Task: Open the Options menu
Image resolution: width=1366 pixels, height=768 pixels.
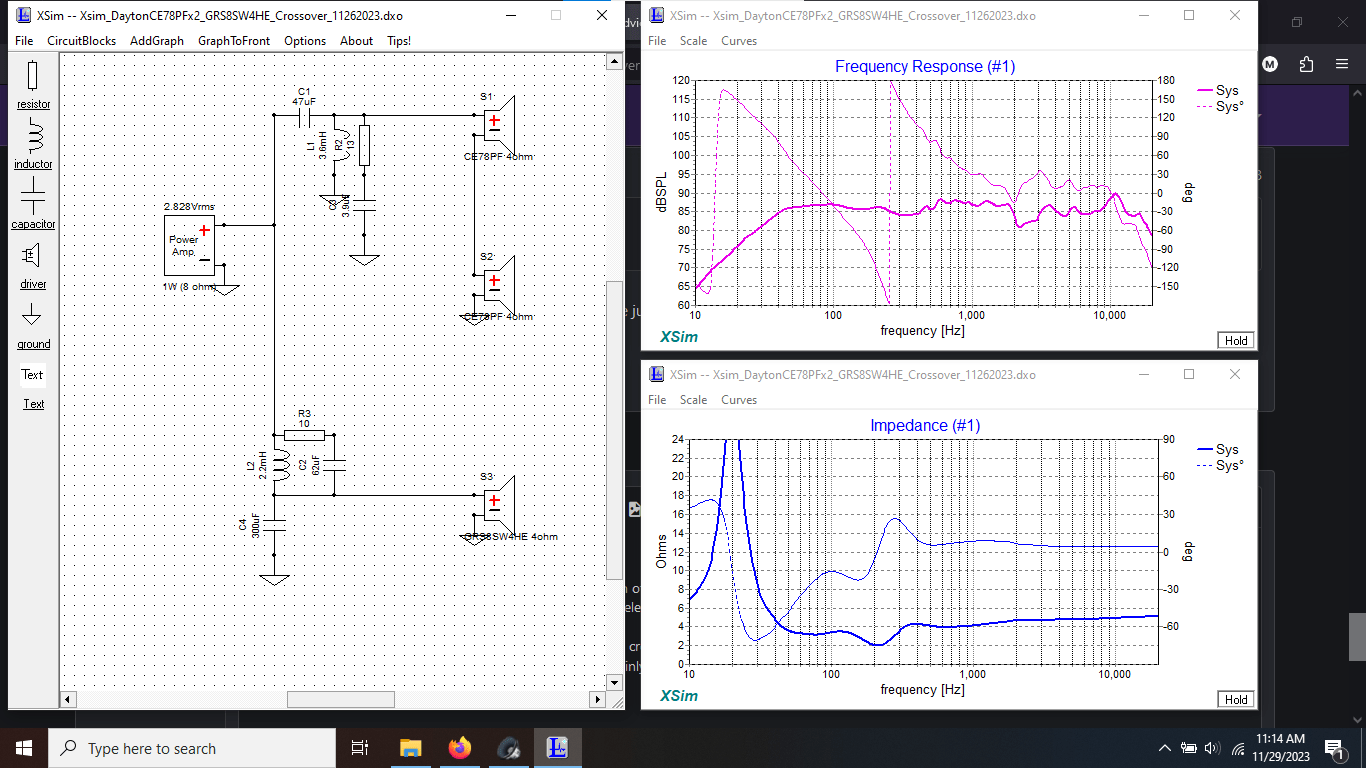Action: point(305,41)
